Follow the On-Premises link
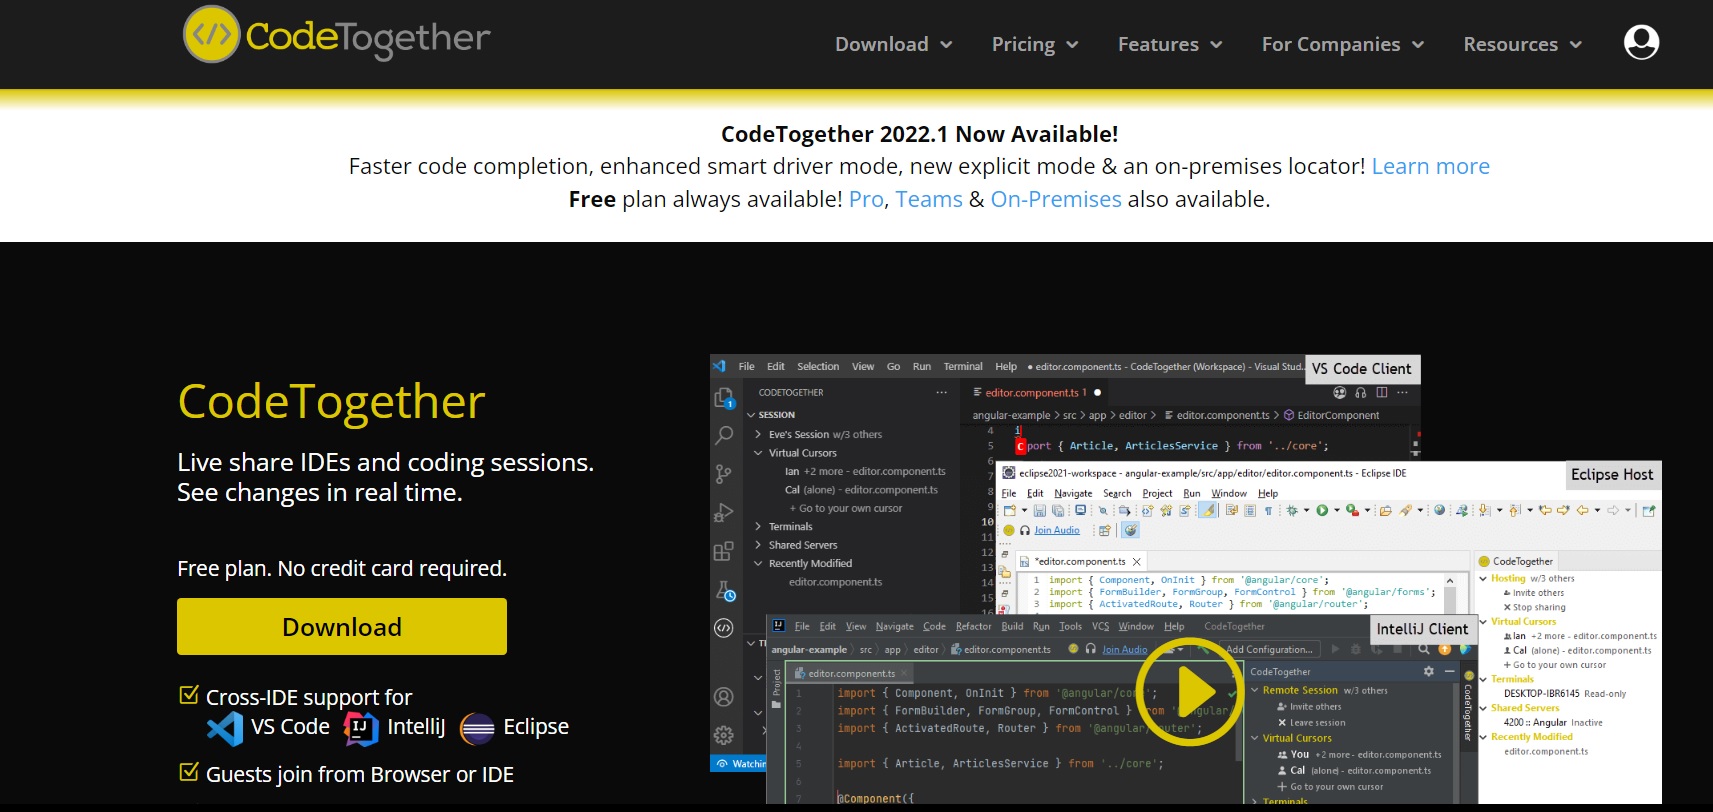The width and height of the screenshot is (1713, 812). coord(1056,199)
